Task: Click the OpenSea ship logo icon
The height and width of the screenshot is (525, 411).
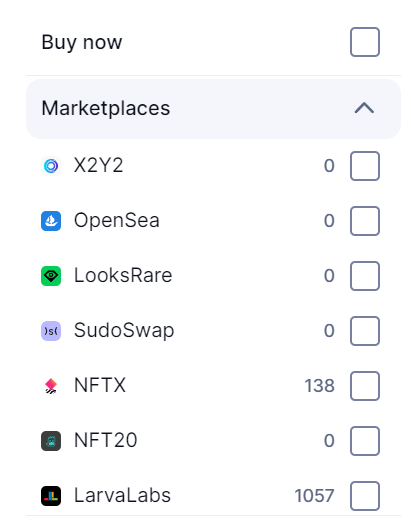Action: 51,221
